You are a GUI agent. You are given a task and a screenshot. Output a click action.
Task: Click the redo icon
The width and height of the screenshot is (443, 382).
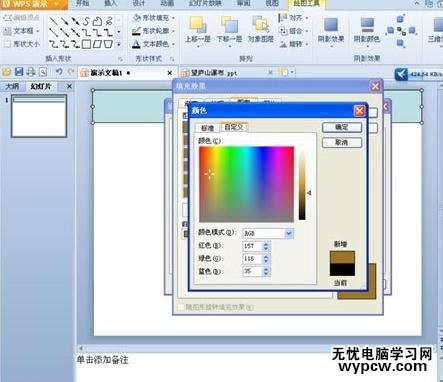click(71, 72)
